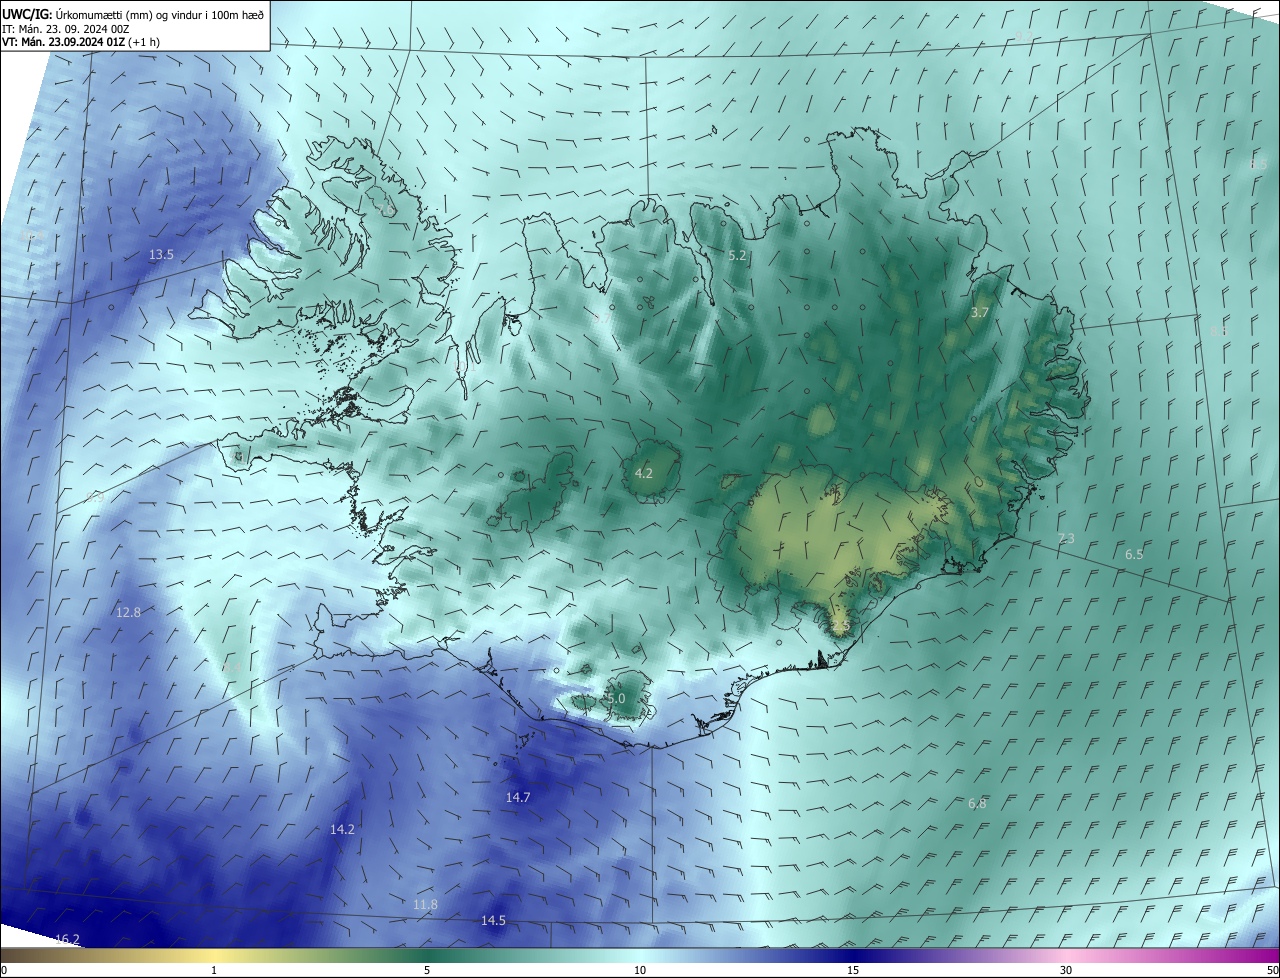Click the colorbar tick label 1
Image resolution: width=1280 pixels, height=978 pixels.
[x=214, y=970]
